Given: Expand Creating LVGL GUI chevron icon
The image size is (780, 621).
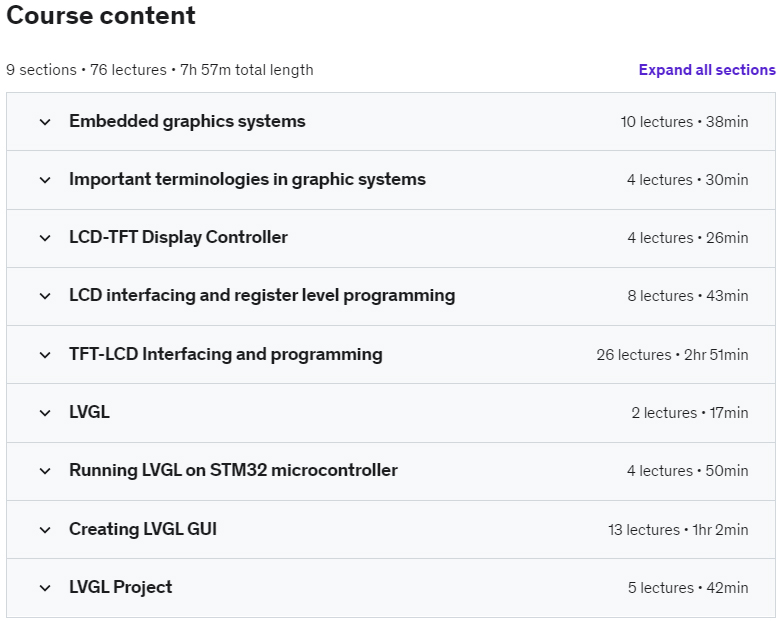Looking at the screenshot, I should [45, 530].
